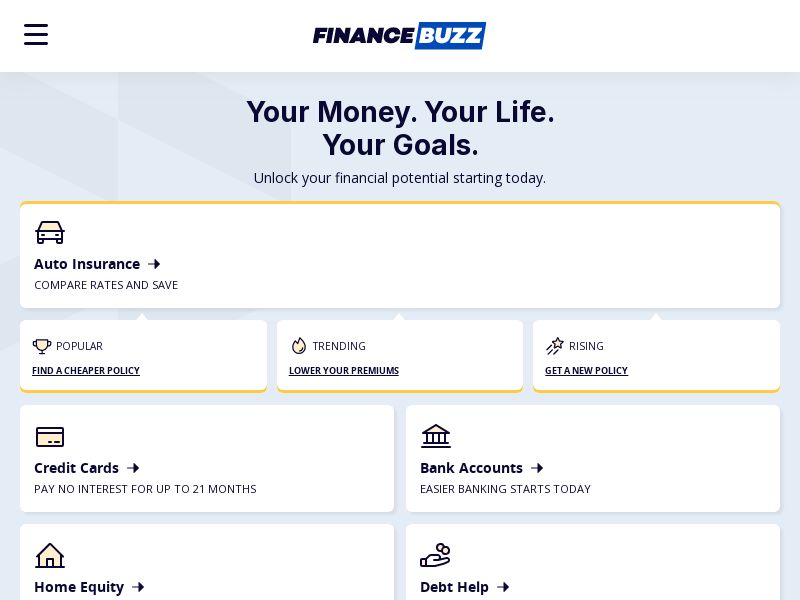The image size is (800, 600).
Task: Open the hamburger navigation menu
Action: coord(36,35)
